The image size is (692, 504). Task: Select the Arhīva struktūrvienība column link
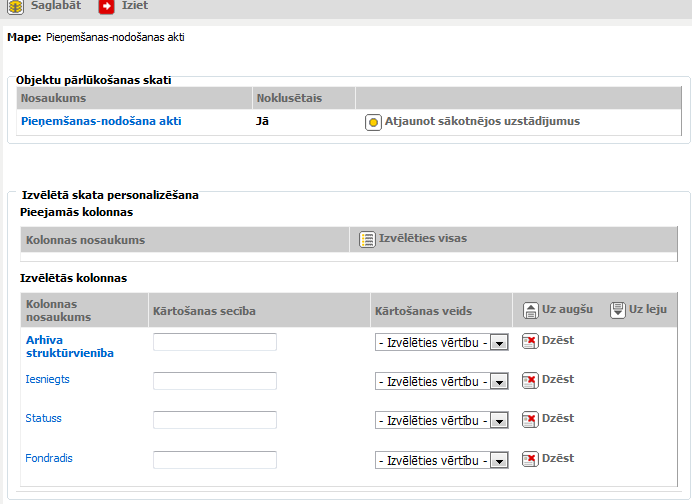(x=69, y=346)
